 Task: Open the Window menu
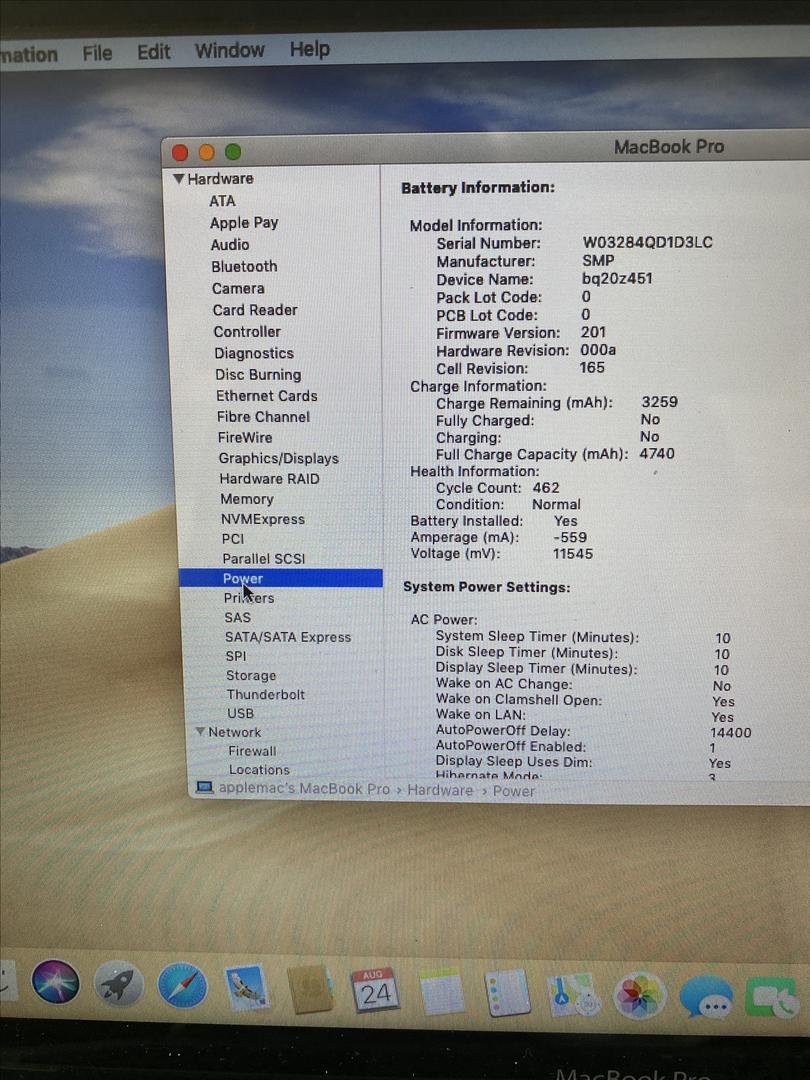pyautogui.click(x=229, y=50)
